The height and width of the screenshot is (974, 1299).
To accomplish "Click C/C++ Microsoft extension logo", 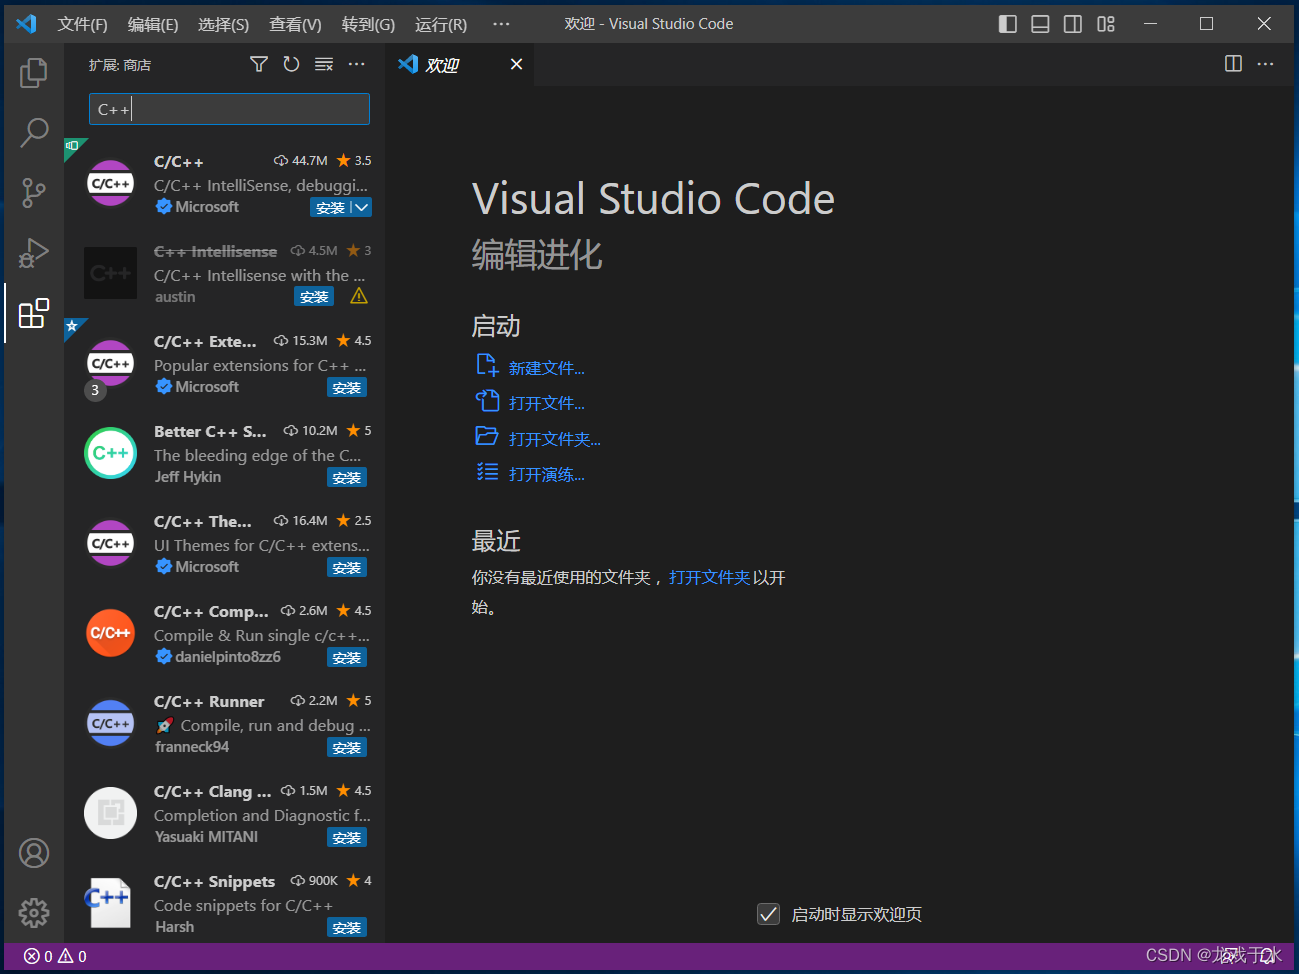I will tap(111, 183).
